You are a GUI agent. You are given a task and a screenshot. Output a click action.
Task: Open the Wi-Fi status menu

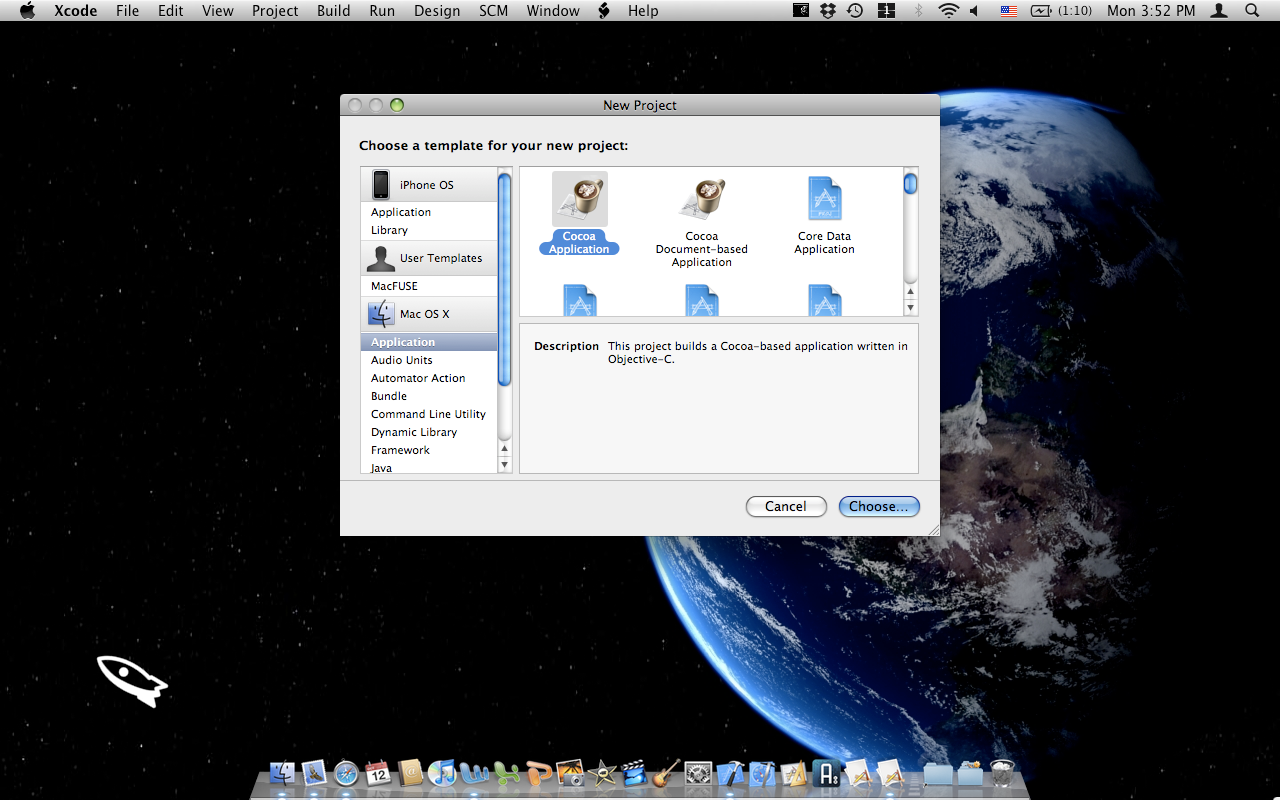tap(948, 11)
